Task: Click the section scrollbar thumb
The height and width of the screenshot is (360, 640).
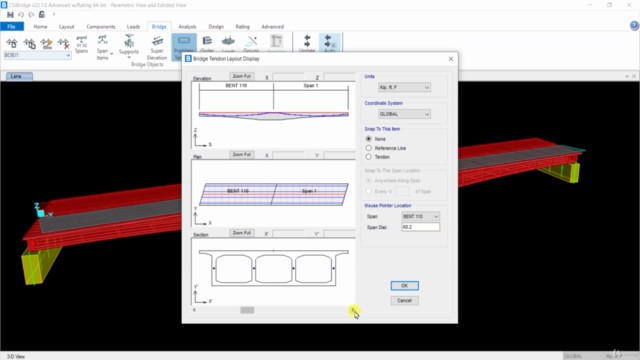Action: 247,310
